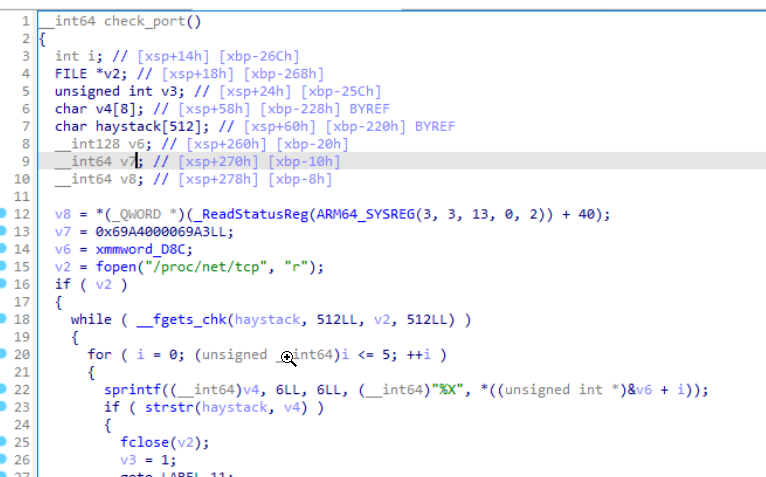Toggle breakpoint dot on line 23 strstr
This screenshot has height=477, width=766.
click(2, 407)
